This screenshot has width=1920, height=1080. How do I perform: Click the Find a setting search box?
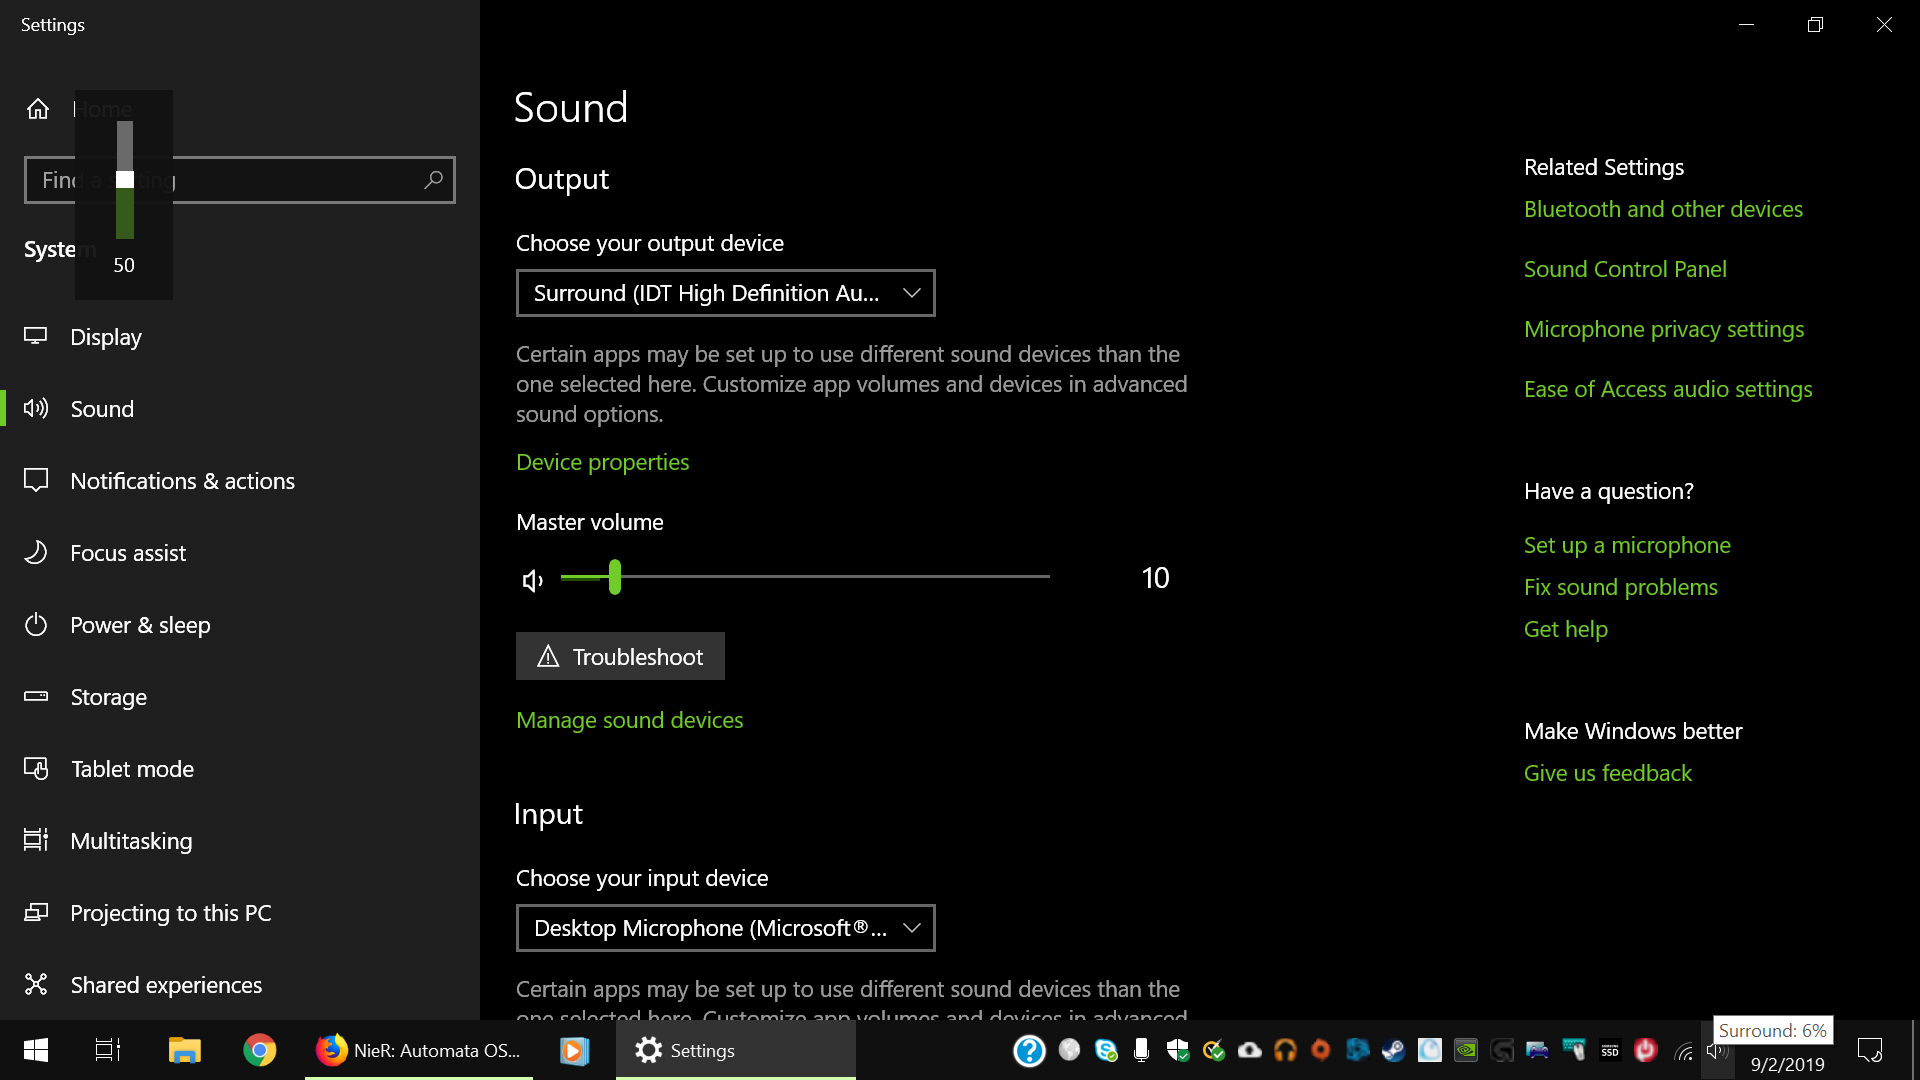click(x=240, y=180)
